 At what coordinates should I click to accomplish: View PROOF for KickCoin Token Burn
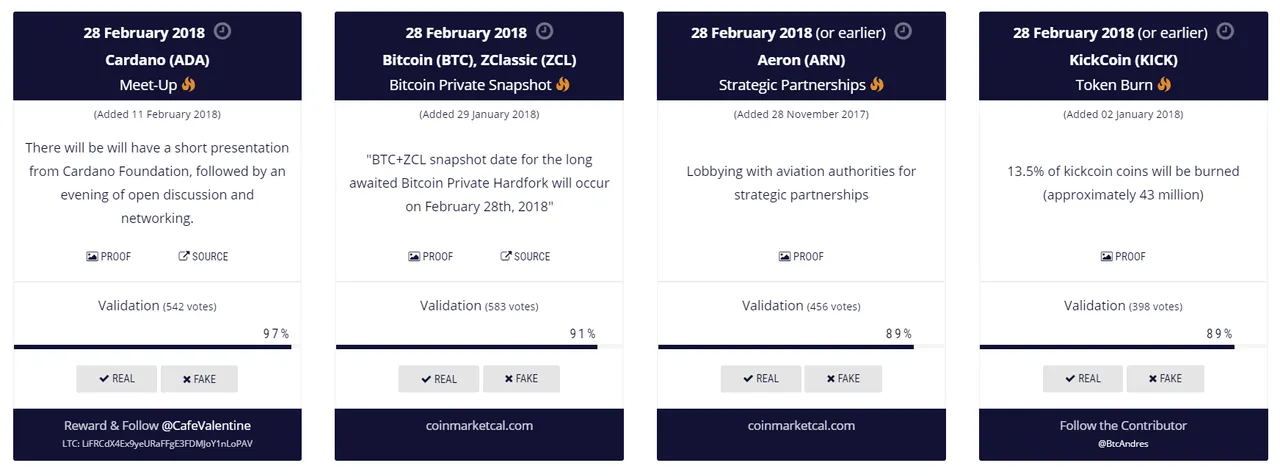point(1124,257)
